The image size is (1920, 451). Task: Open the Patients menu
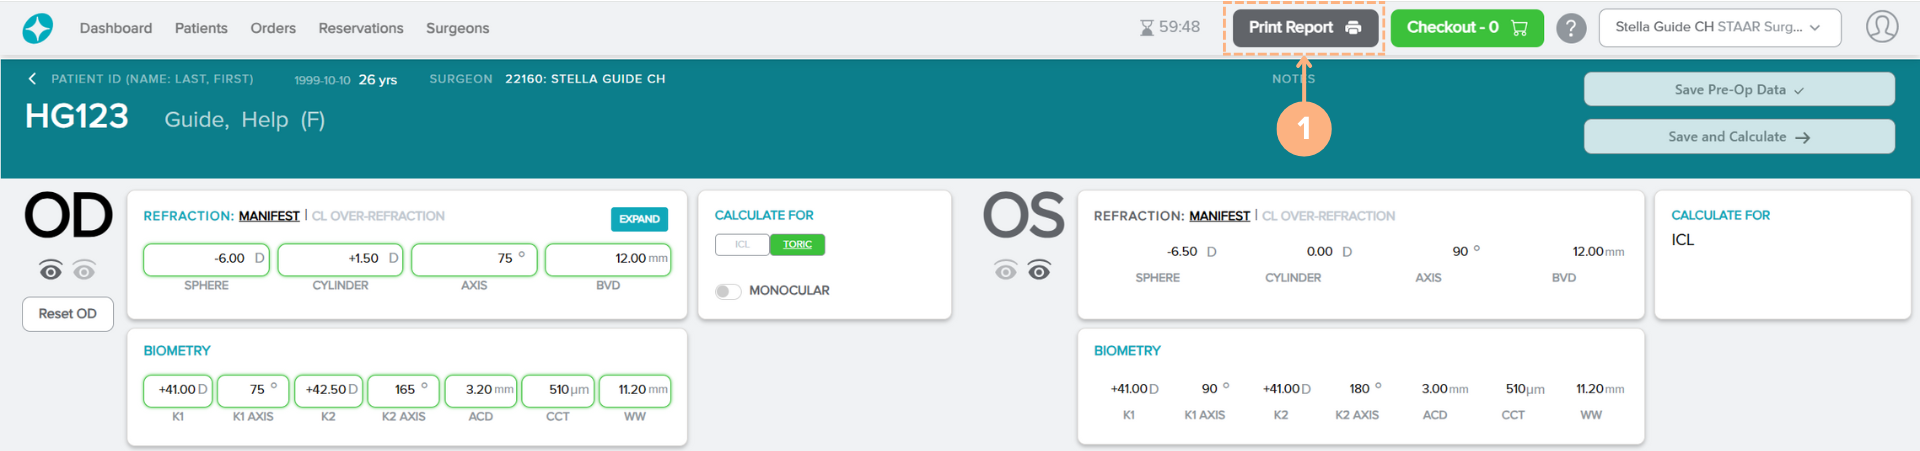(201, 28)
